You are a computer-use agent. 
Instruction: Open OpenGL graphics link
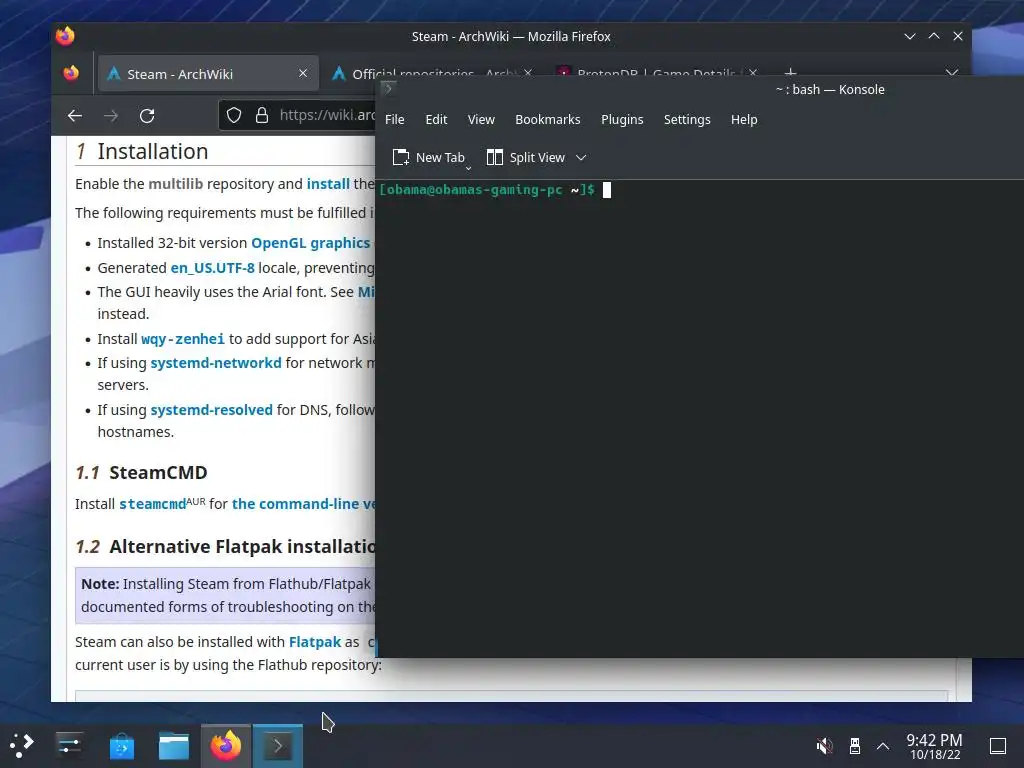click(311, 243)
